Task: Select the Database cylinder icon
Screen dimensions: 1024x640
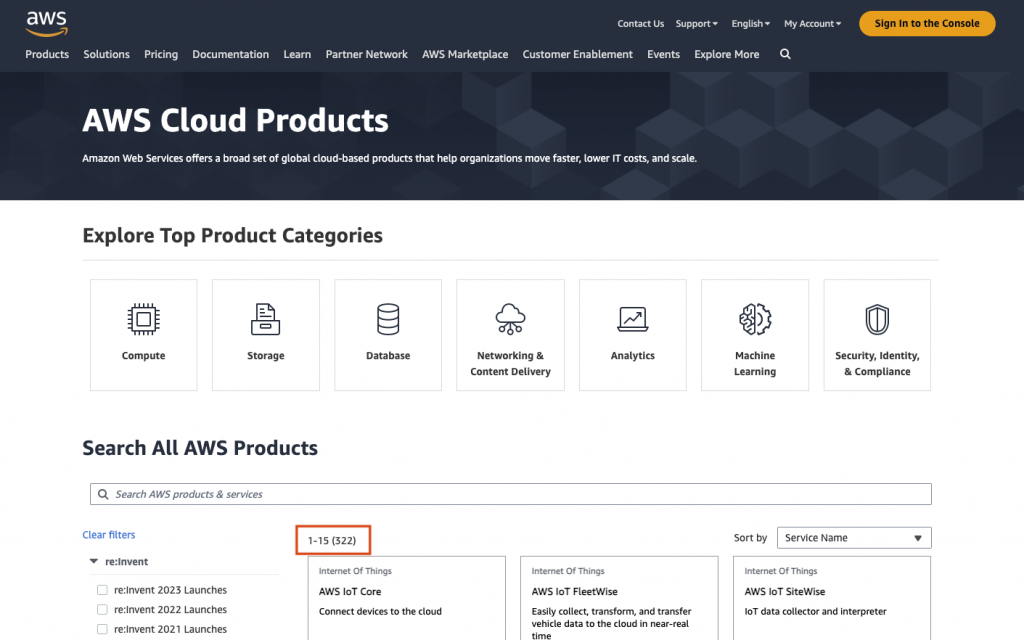Action: click(x=388, y=319)
